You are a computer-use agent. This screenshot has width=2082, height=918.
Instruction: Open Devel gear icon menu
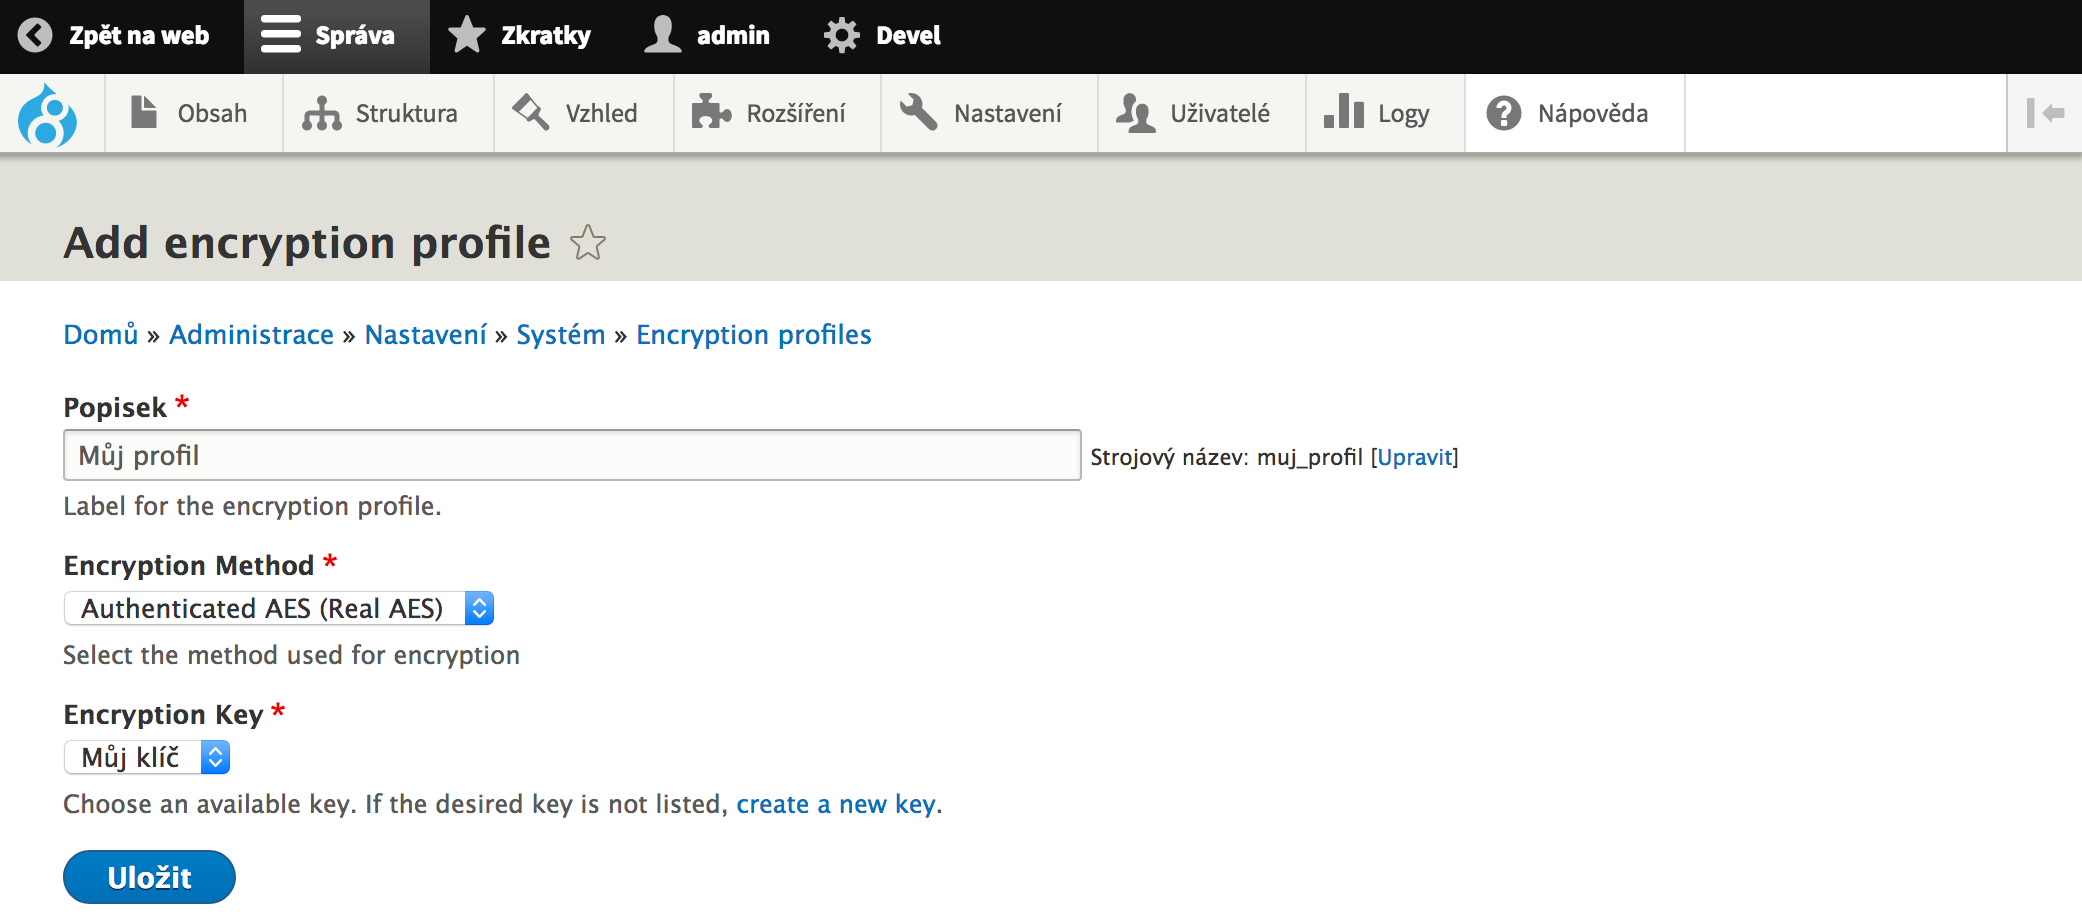click(x=842, y=36)
